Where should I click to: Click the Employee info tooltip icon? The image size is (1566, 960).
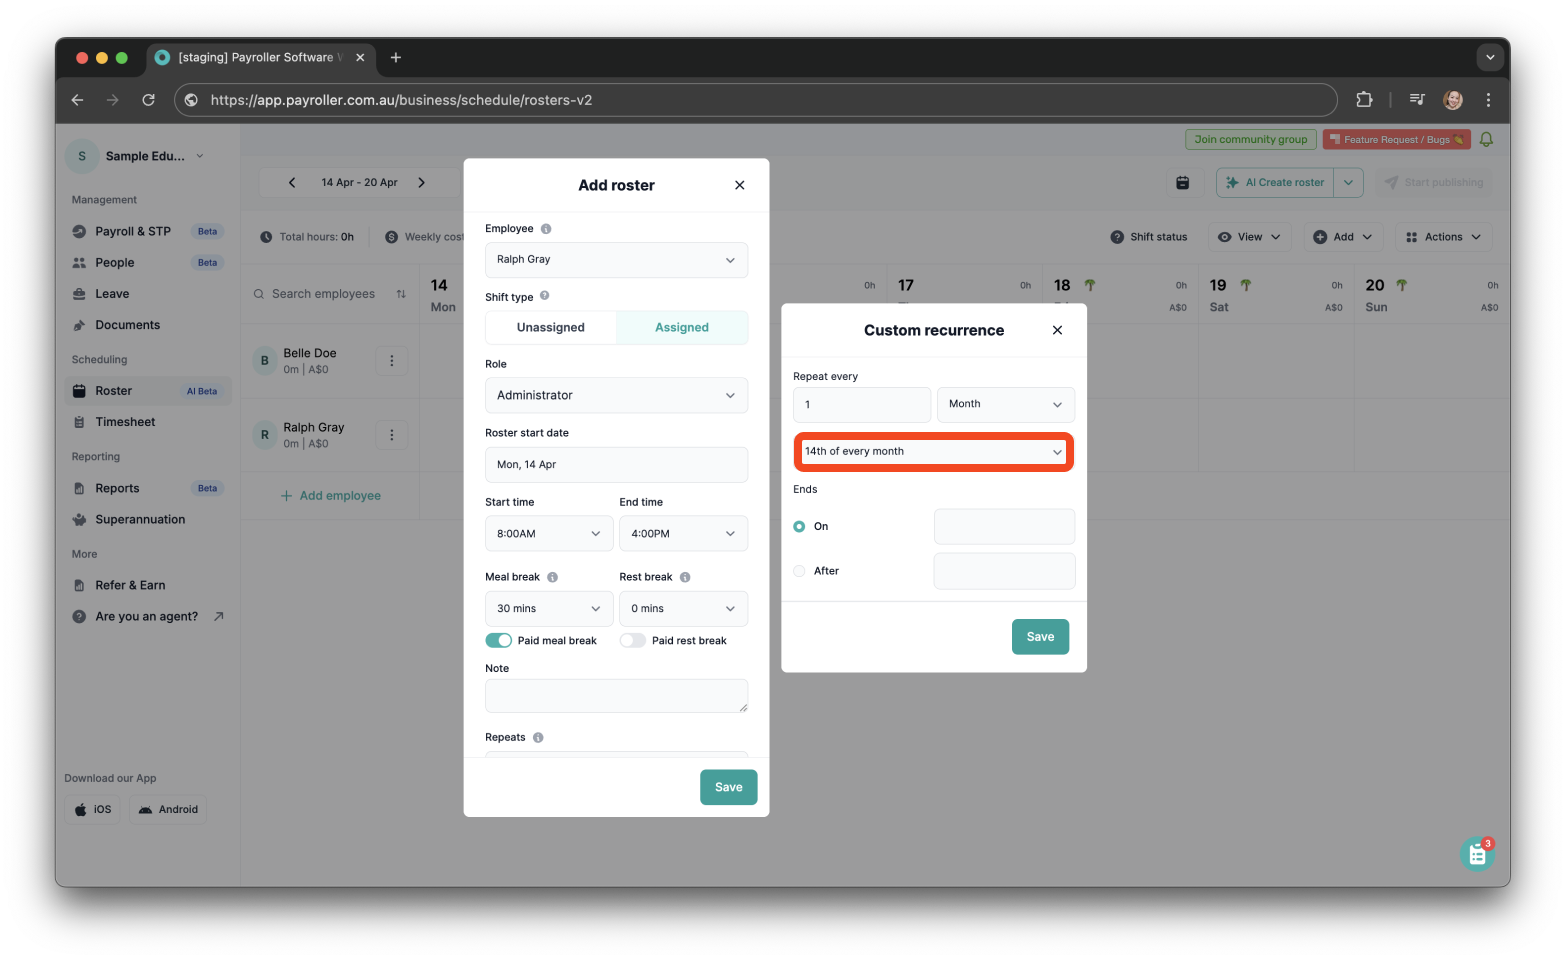[x=545, y=228]
